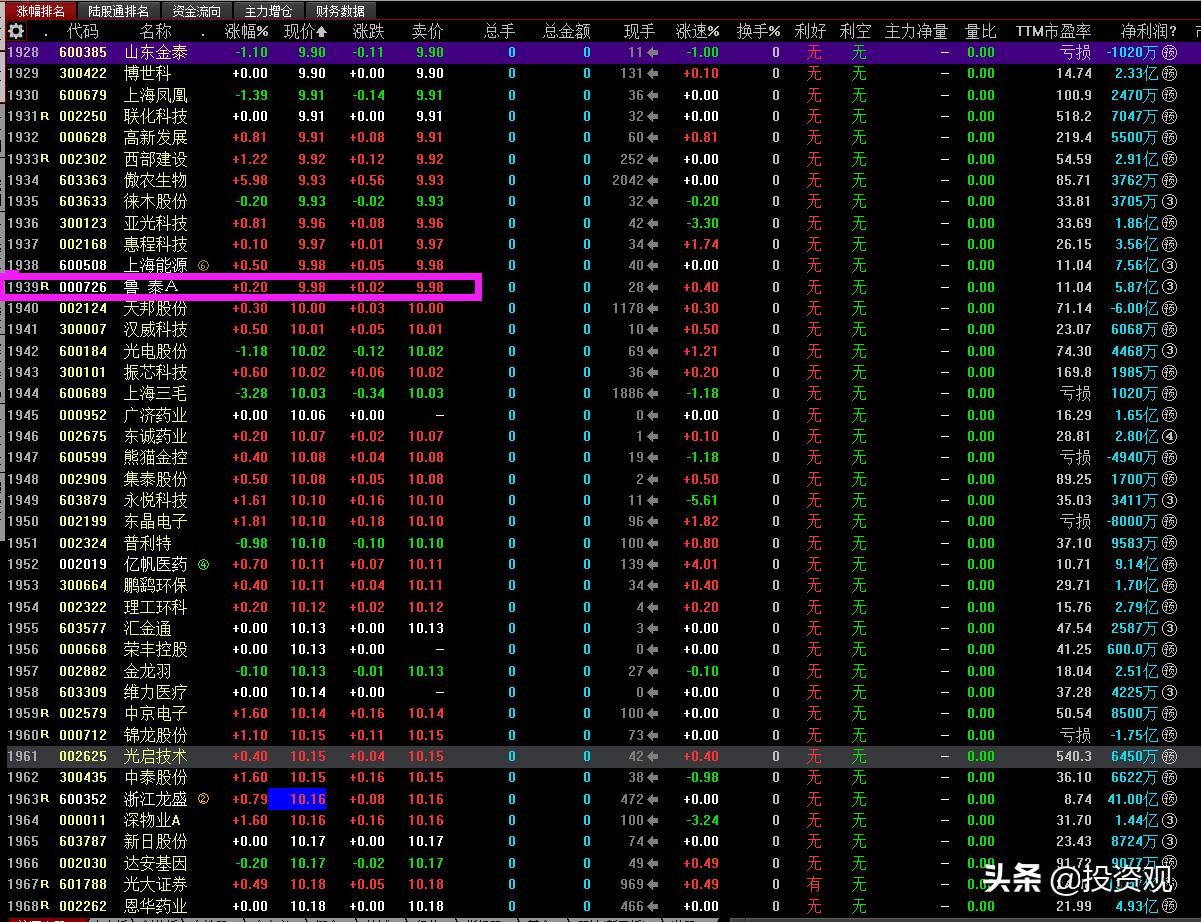1201x922 pixels.
Task: Click circled 2 marker beside 浙江龙盛 name
Action: pyautogui.click(x=203, y=799)
